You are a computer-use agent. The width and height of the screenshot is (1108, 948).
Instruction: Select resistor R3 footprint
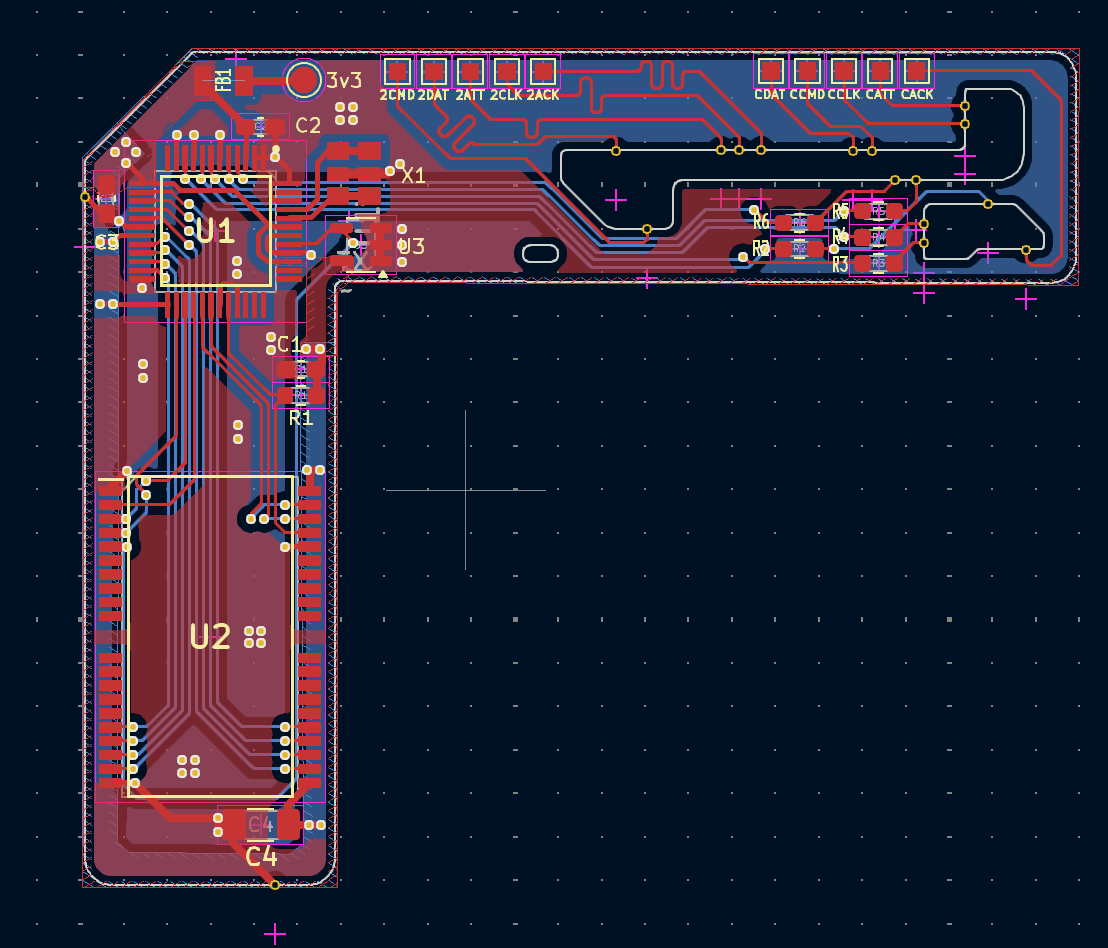click(x=878, y=263)
